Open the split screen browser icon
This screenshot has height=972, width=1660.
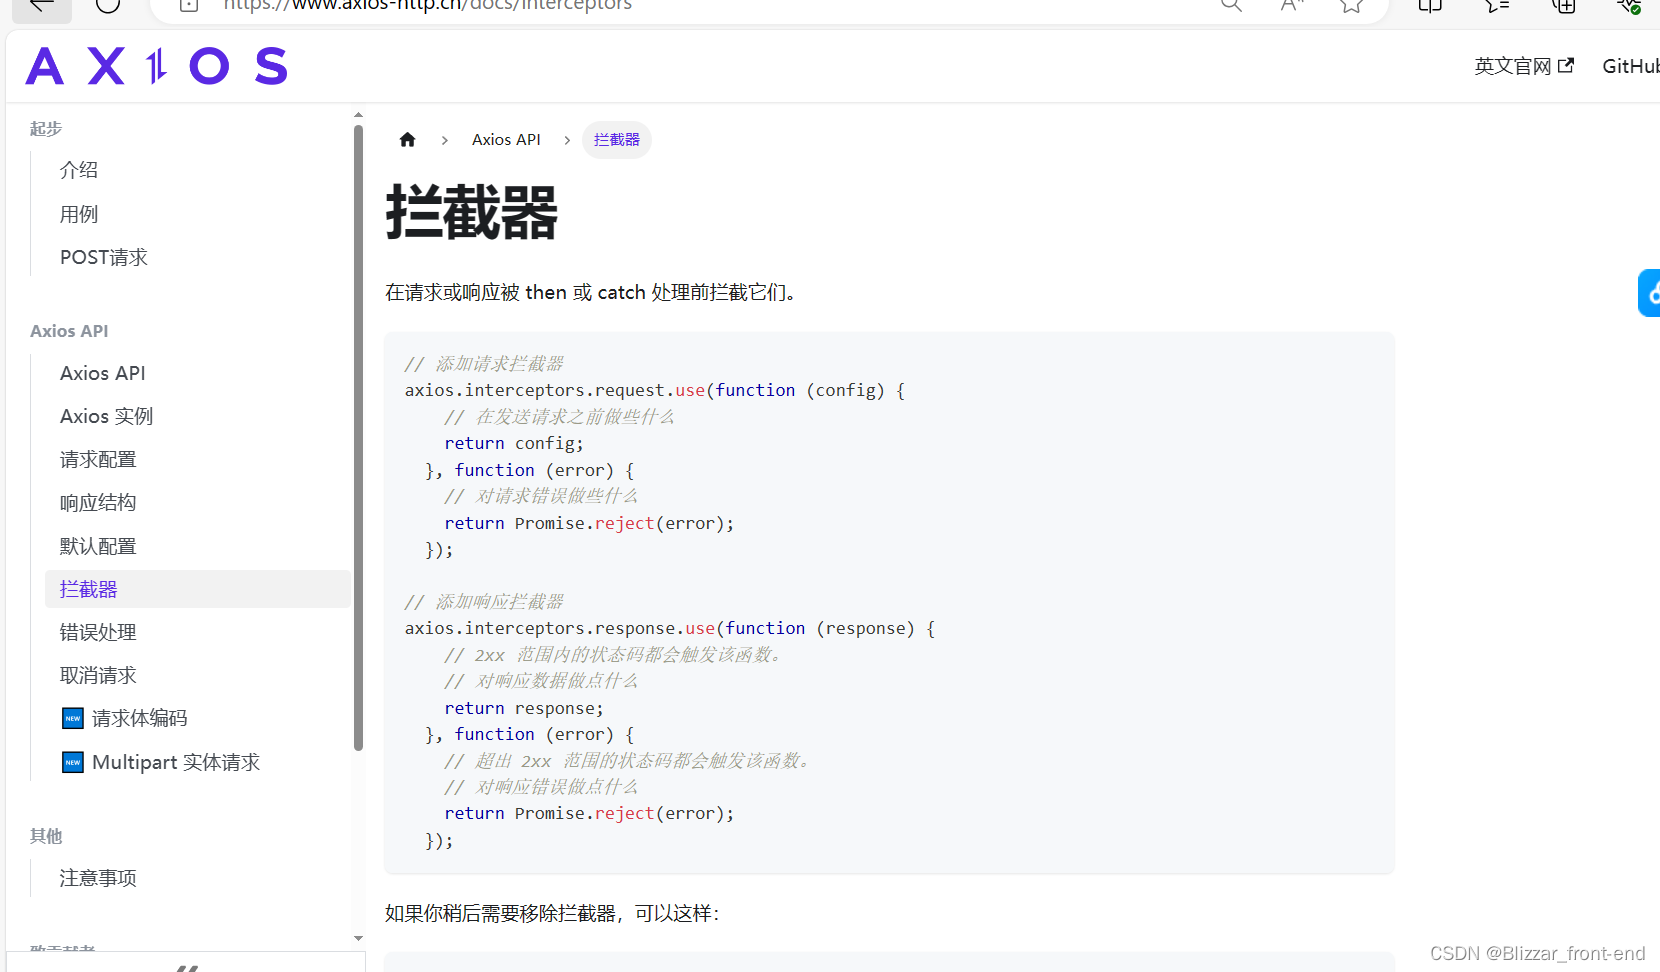pyautogui.click(x=1430, y=5)
